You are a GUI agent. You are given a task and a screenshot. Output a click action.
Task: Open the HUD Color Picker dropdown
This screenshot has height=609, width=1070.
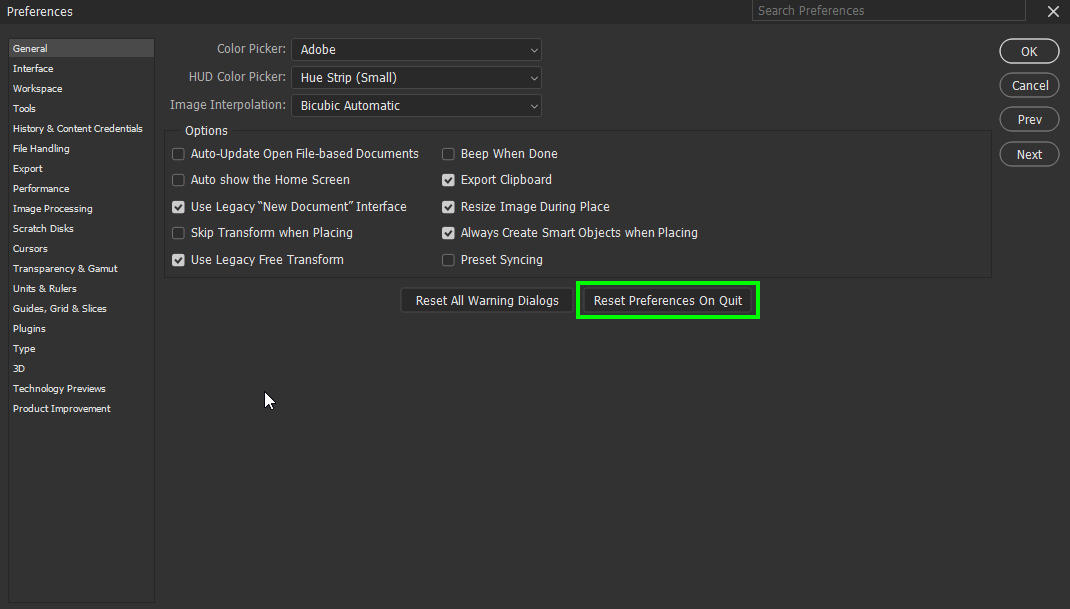tap(416, 77)
